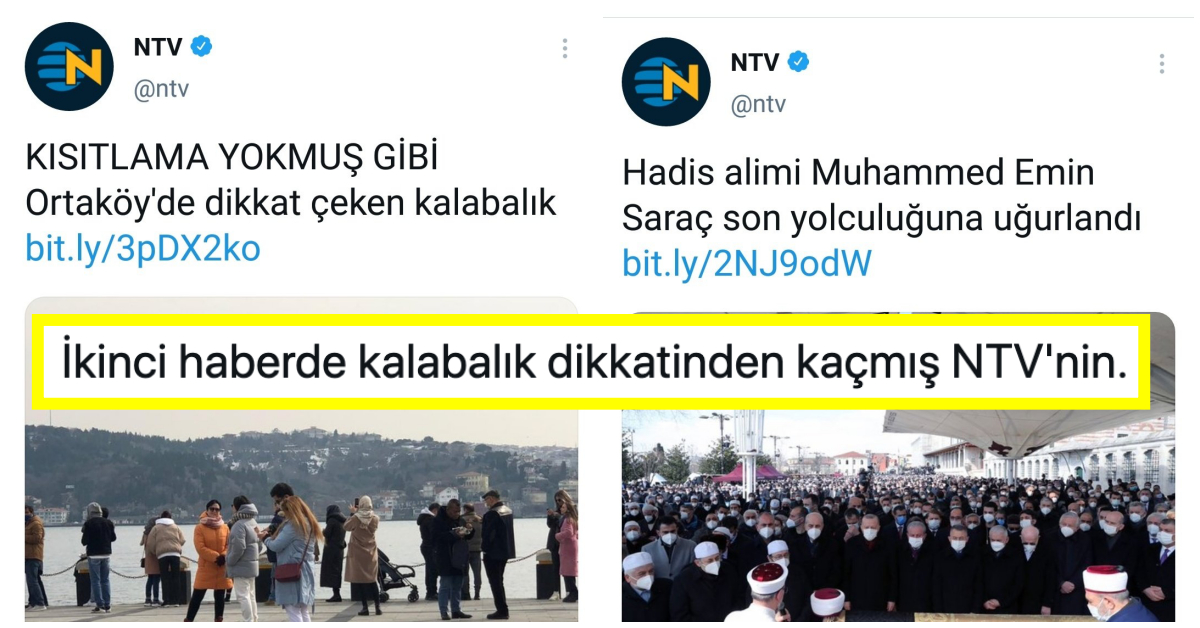Open the funeral crowd photo with masked men

898,516
